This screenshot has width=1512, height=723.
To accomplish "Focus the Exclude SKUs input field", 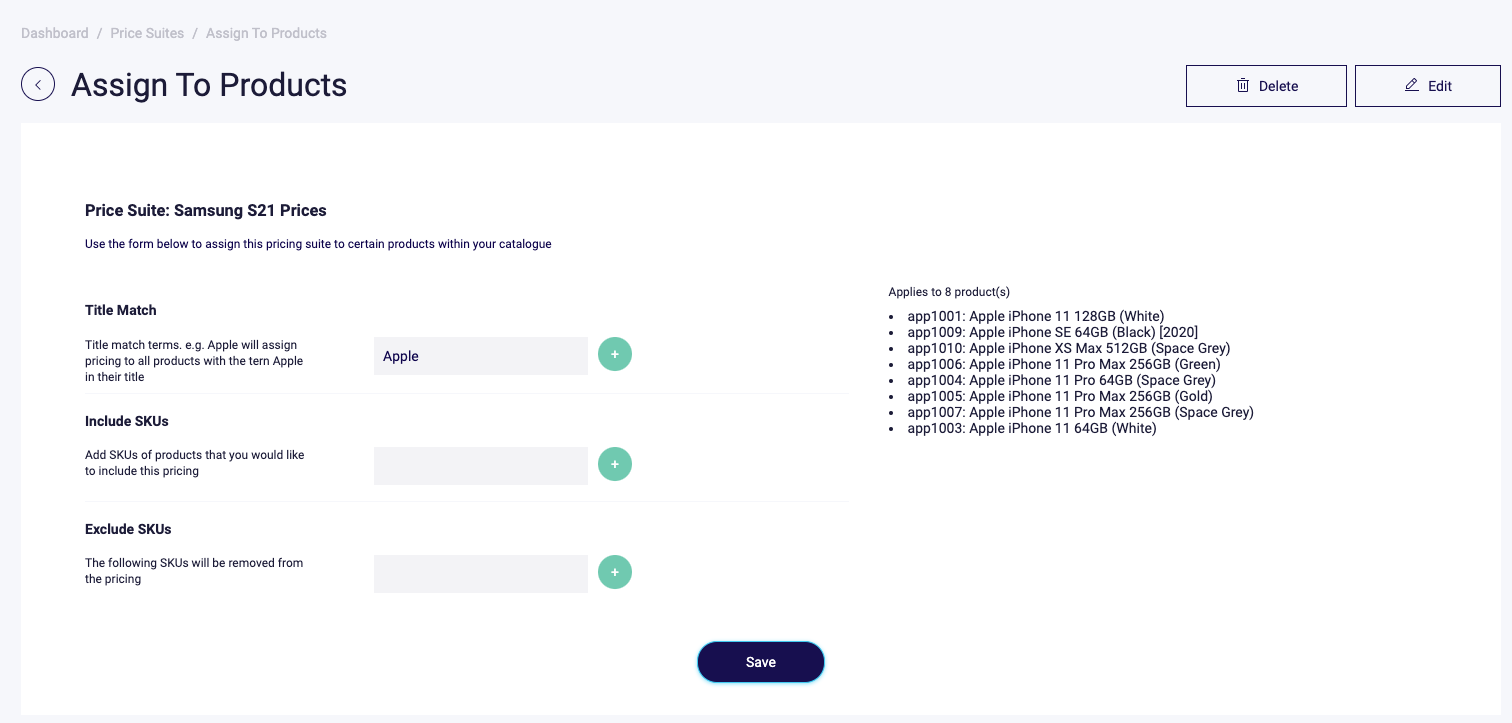I will [481, 574].
